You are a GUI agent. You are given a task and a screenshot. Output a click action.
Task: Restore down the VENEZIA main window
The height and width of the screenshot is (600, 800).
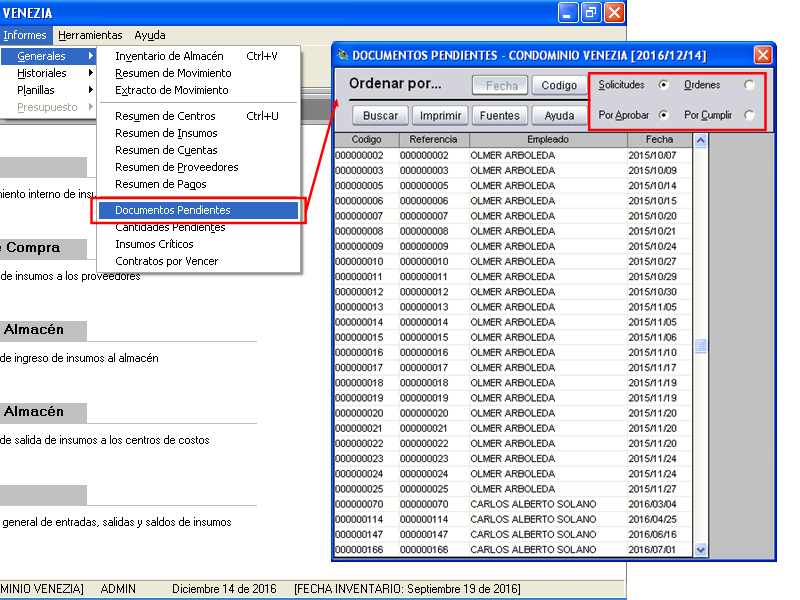(x=591, y=12)
